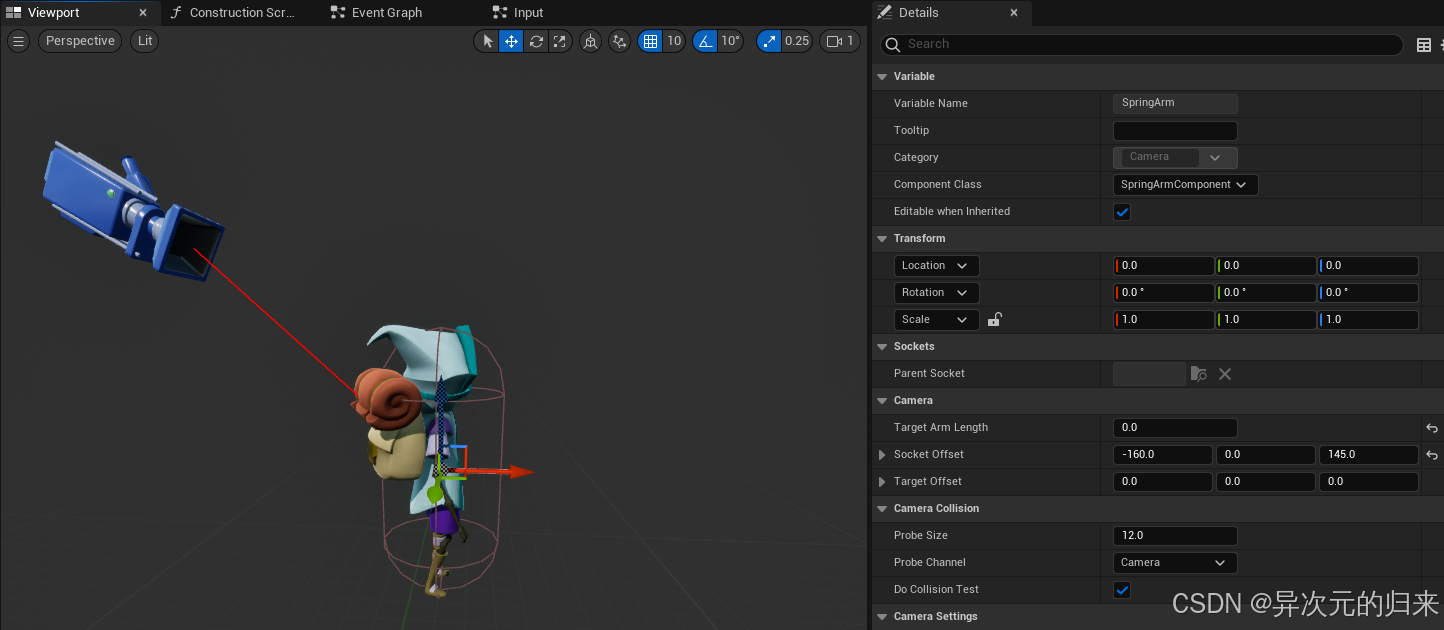The image size is (1444, 630).
Task: Open the viewport hamburger options menu
Action: click(18, 41)
